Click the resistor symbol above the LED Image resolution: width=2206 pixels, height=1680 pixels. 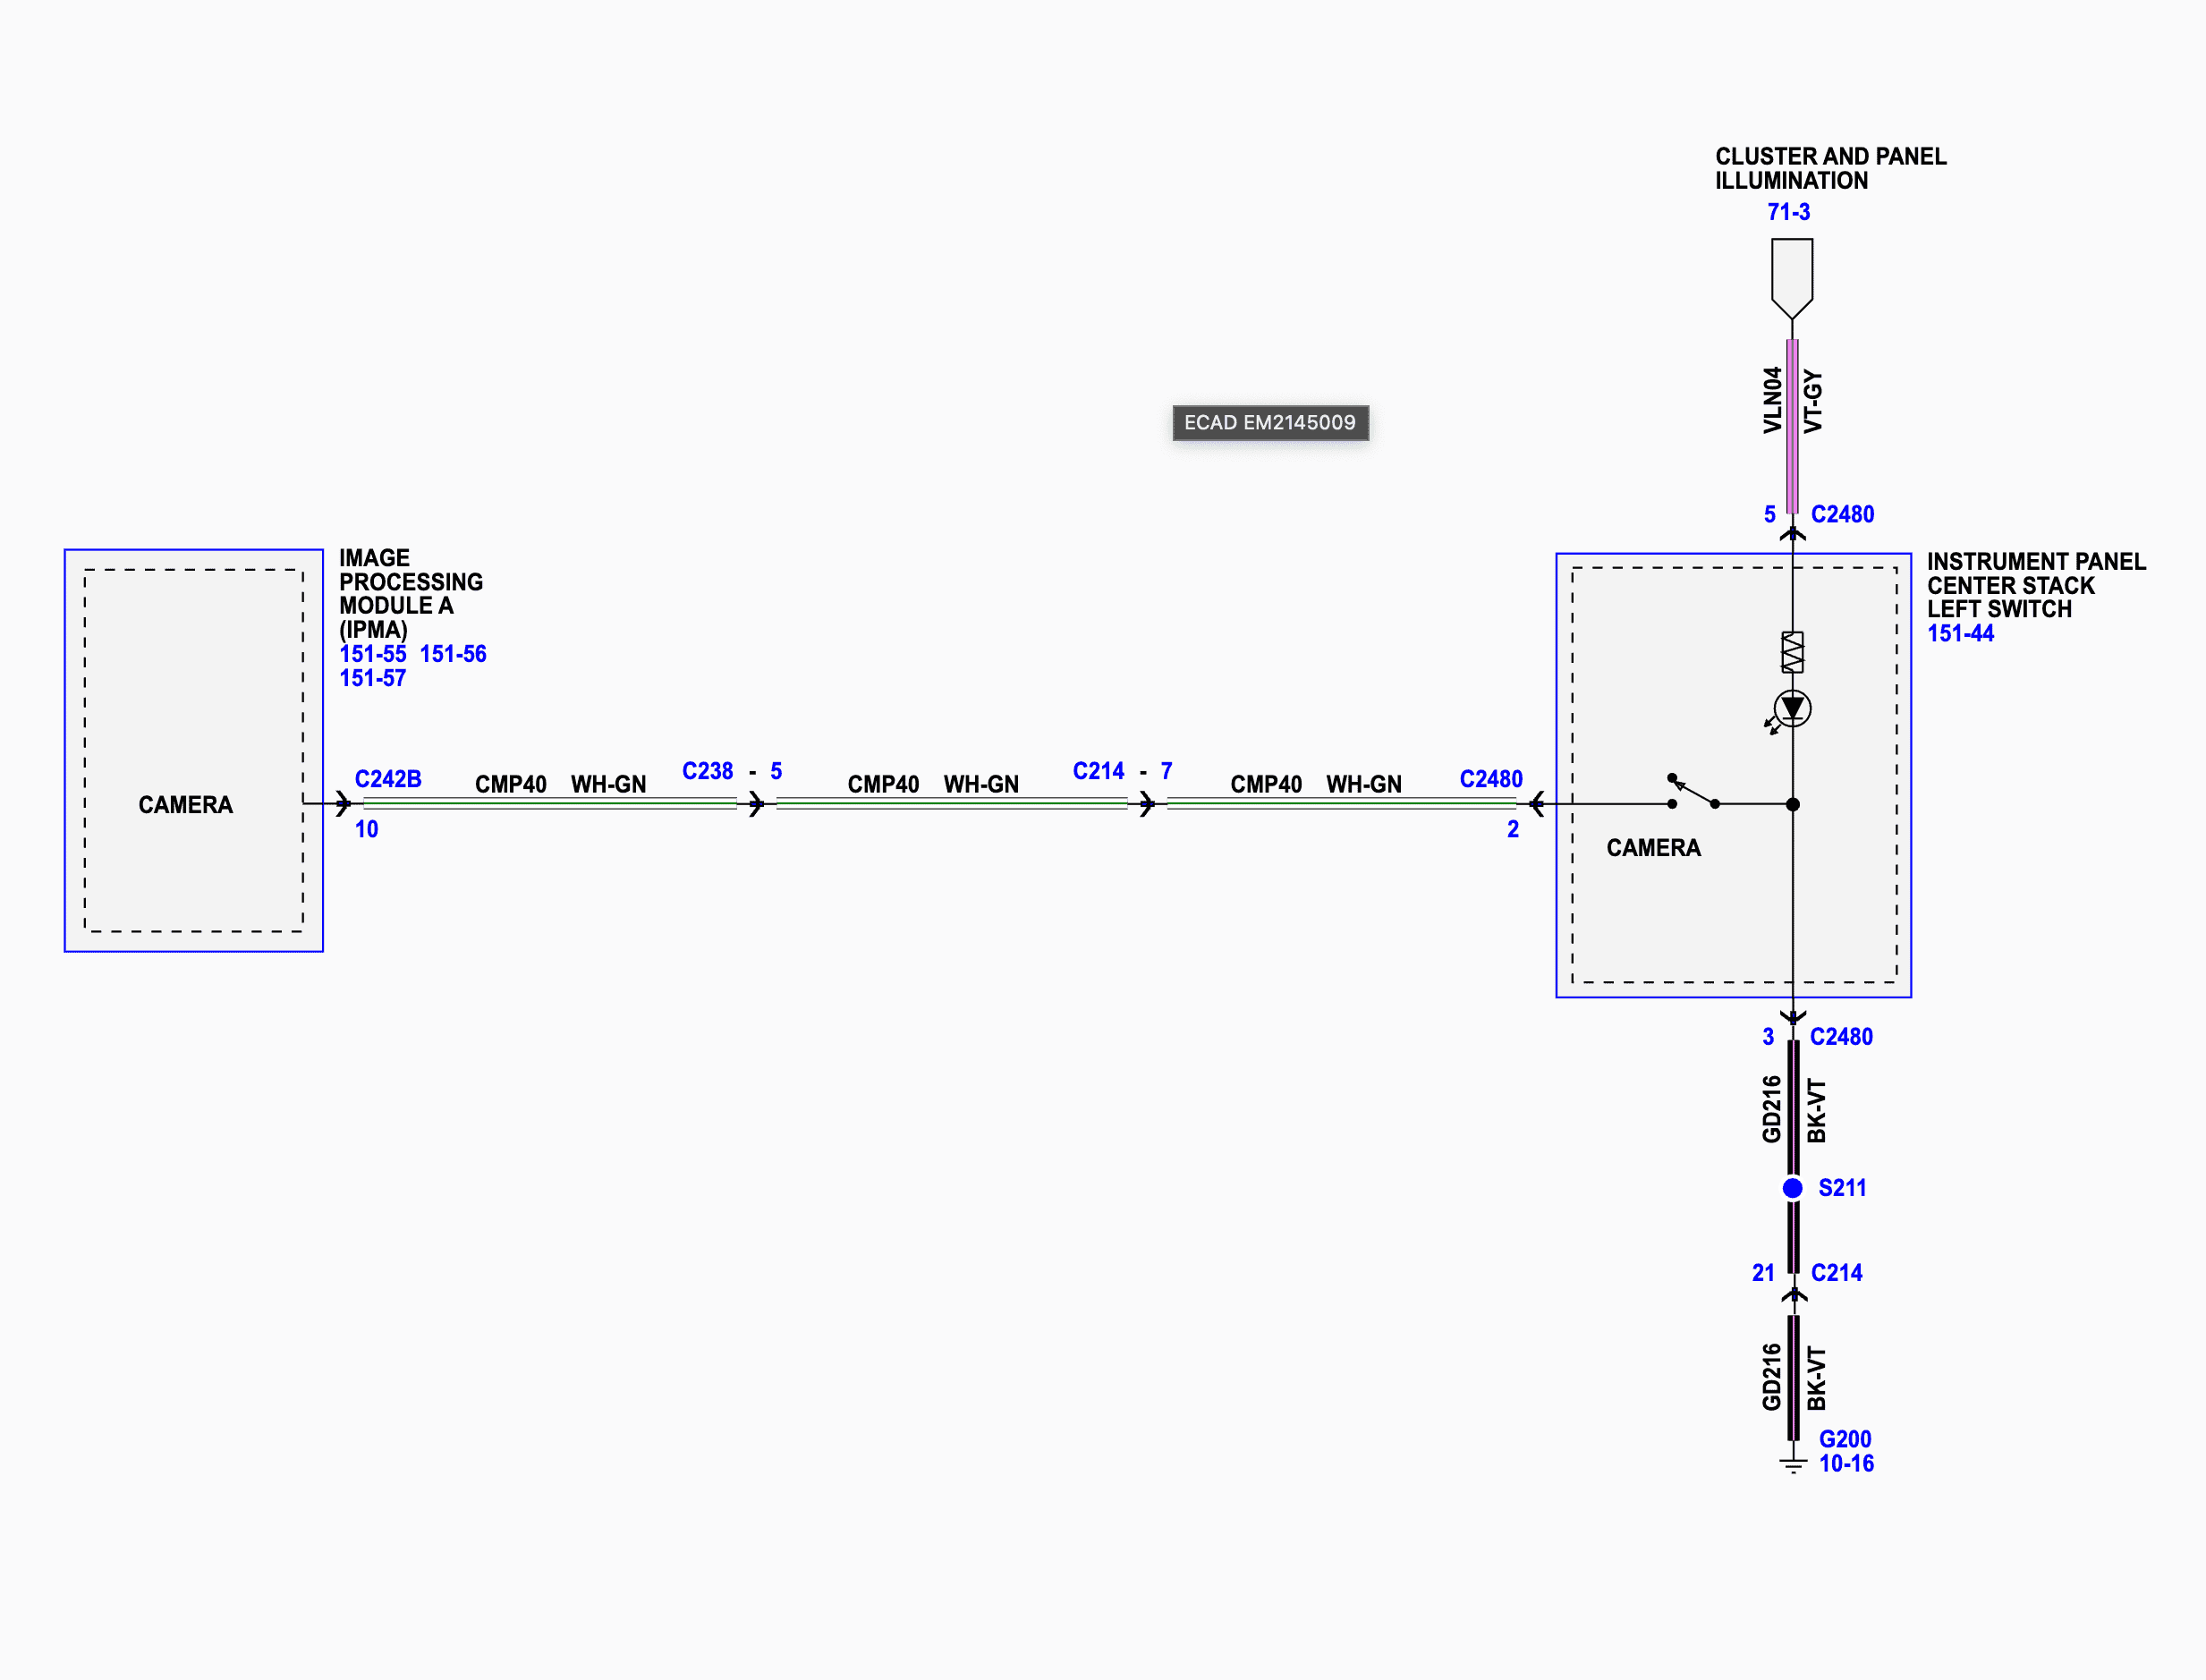pos(1792,652)
